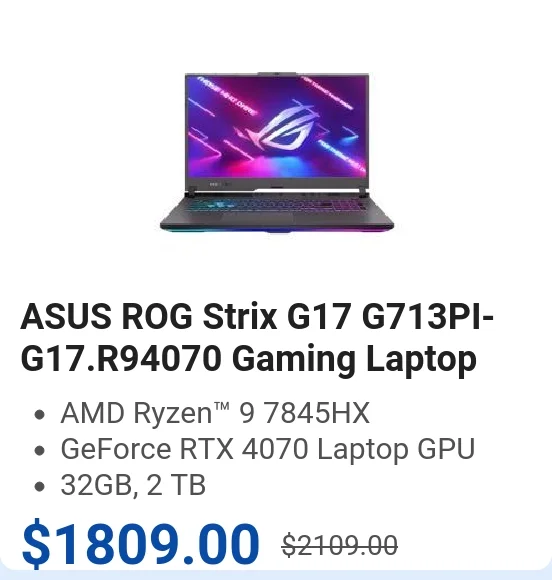The image size is (552, 580).
Task: Click the G17.R94070 Gaming Laptop title line
Action: [x=248, y=358]
